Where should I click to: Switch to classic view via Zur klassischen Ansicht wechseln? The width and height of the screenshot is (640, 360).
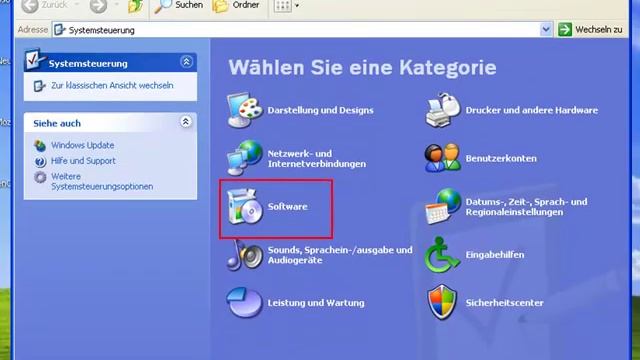pyautogui.click(x=112, y=85)
